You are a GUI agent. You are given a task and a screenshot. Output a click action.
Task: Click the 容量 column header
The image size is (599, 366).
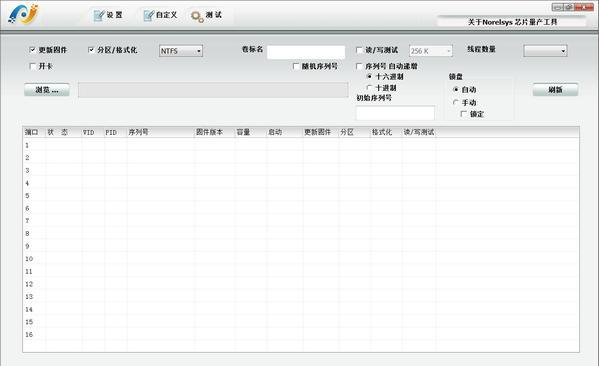pyautogui.click(x=250, y=132)
